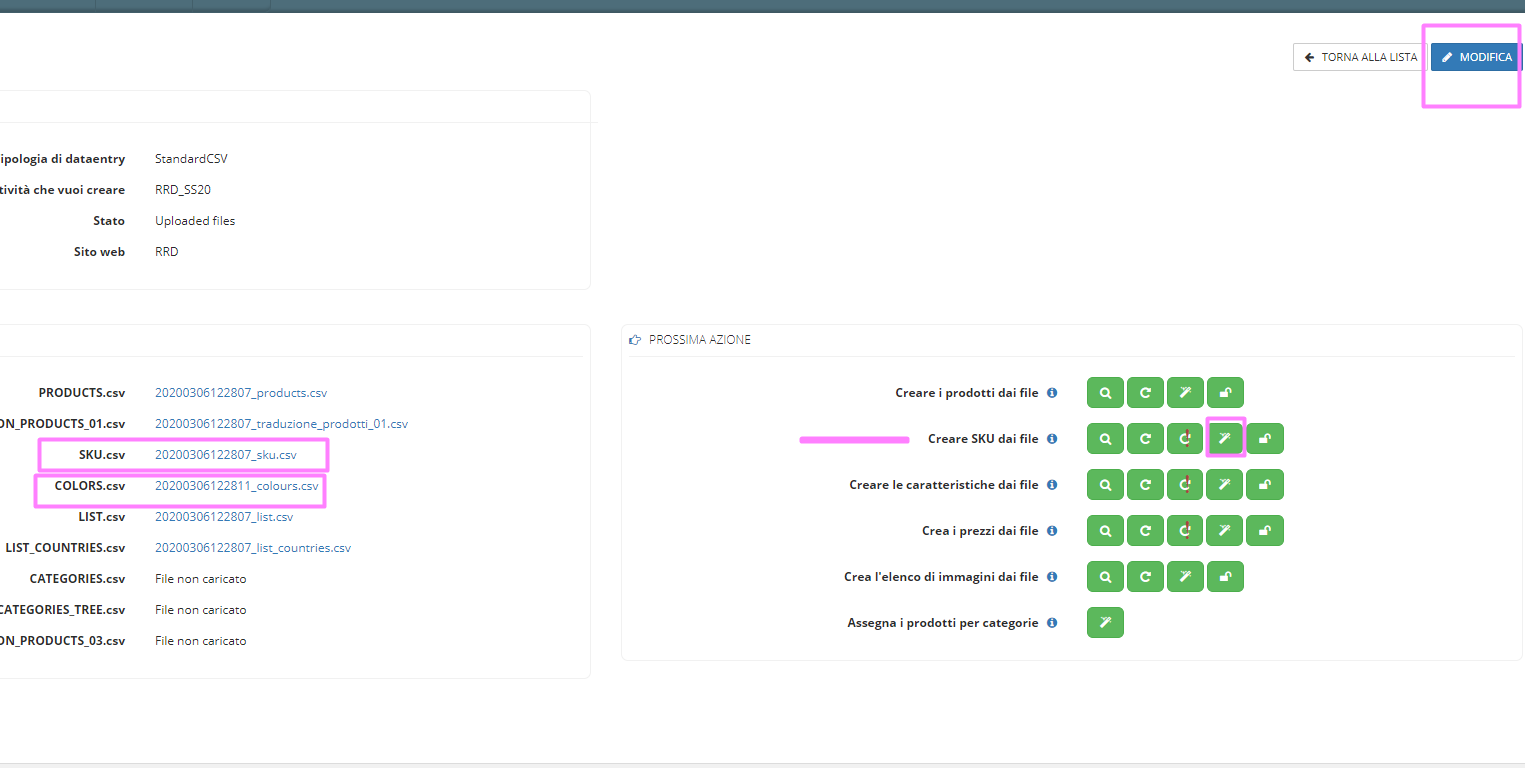Screen dimensions: 1525x768
Task: Open 20200306122807_list_countries.csv file link
Action: [x=253, y=548]
